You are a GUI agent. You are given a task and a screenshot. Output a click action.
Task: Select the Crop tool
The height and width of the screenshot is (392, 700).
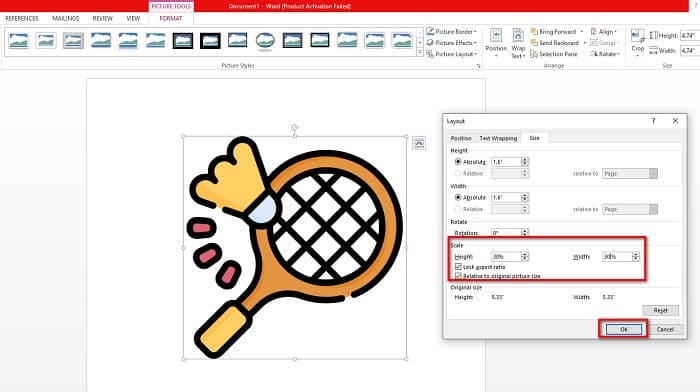(638, 42)
